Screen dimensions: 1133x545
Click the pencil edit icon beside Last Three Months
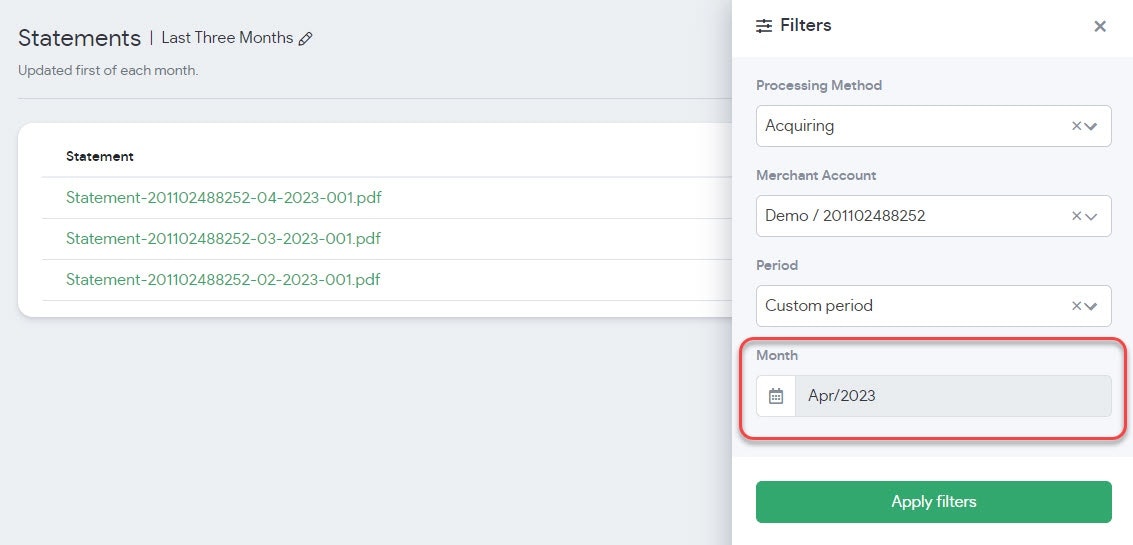[x=306, y=39]
